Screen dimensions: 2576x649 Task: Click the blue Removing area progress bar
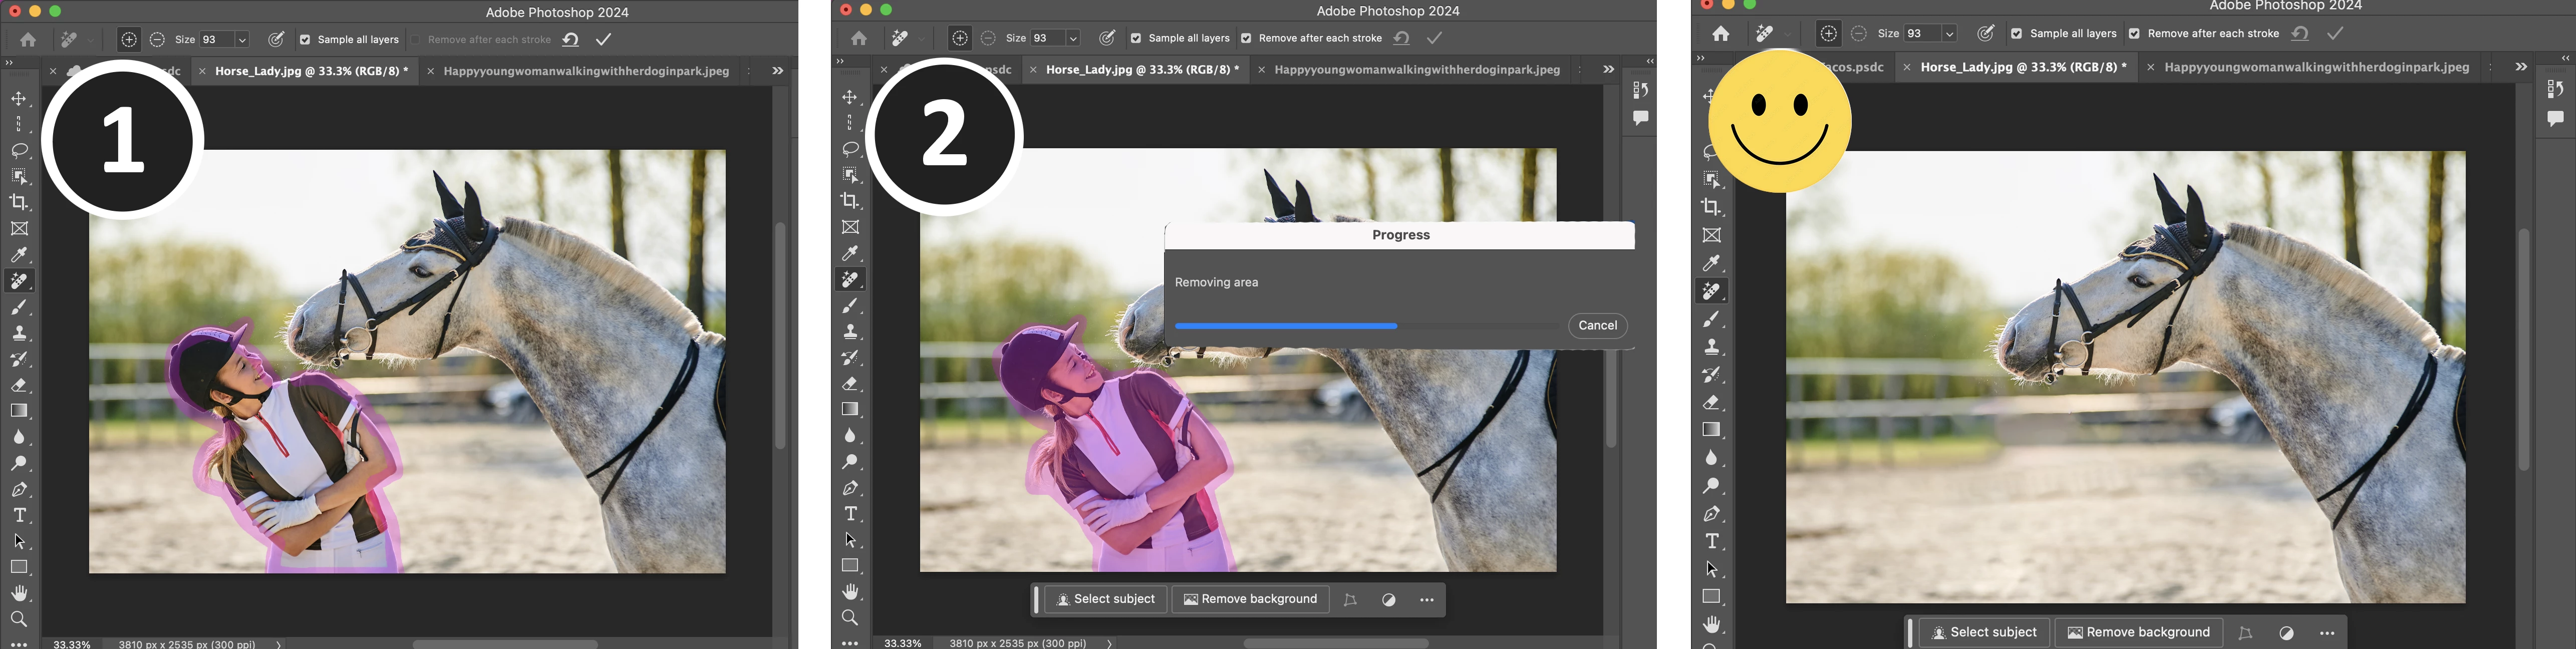click(x=1286, y=326)
